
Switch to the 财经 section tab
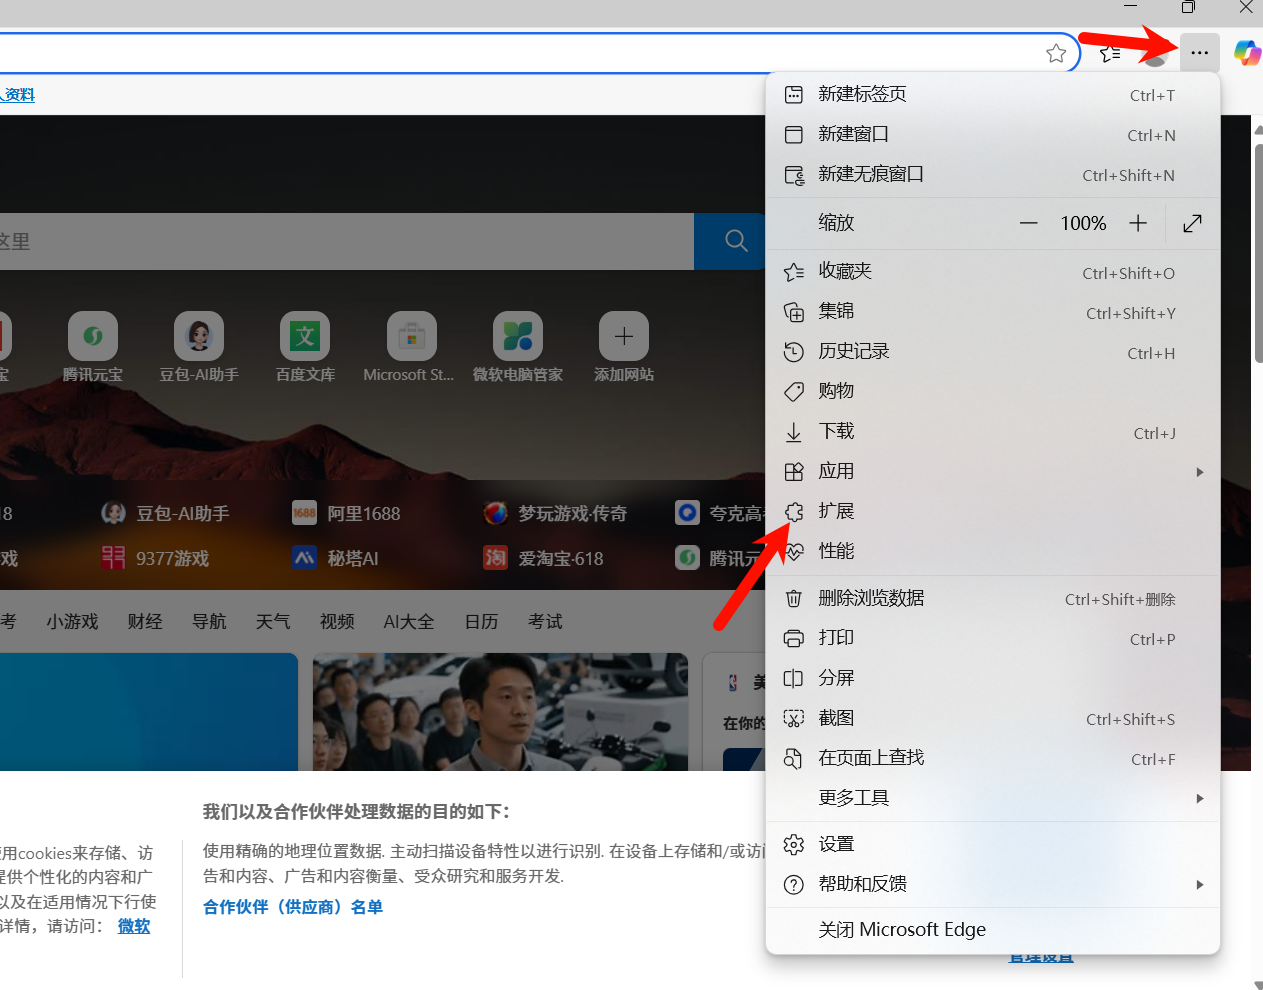tap(145, 621)
